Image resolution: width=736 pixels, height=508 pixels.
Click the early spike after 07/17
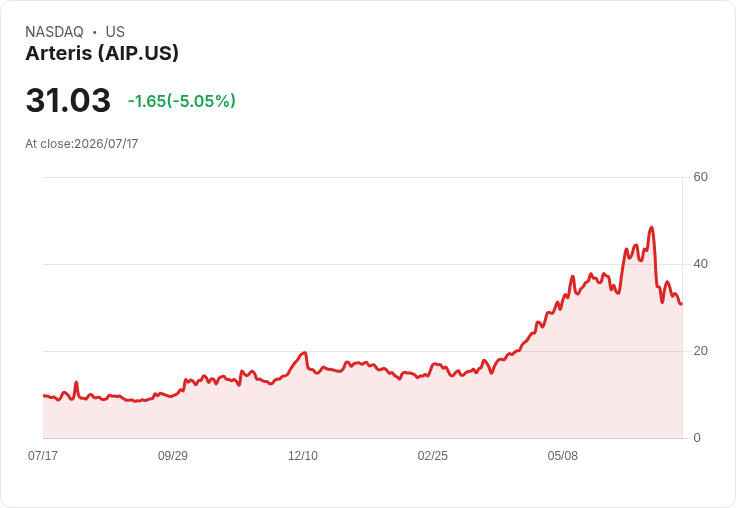76,382
